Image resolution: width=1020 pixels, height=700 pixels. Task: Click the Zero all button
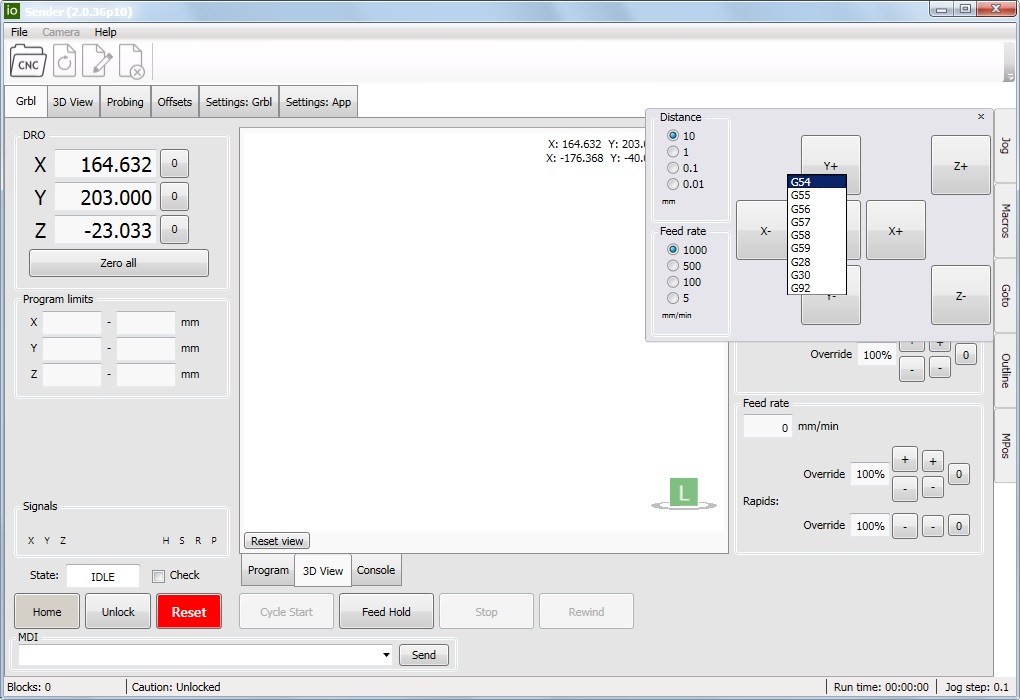118,263
